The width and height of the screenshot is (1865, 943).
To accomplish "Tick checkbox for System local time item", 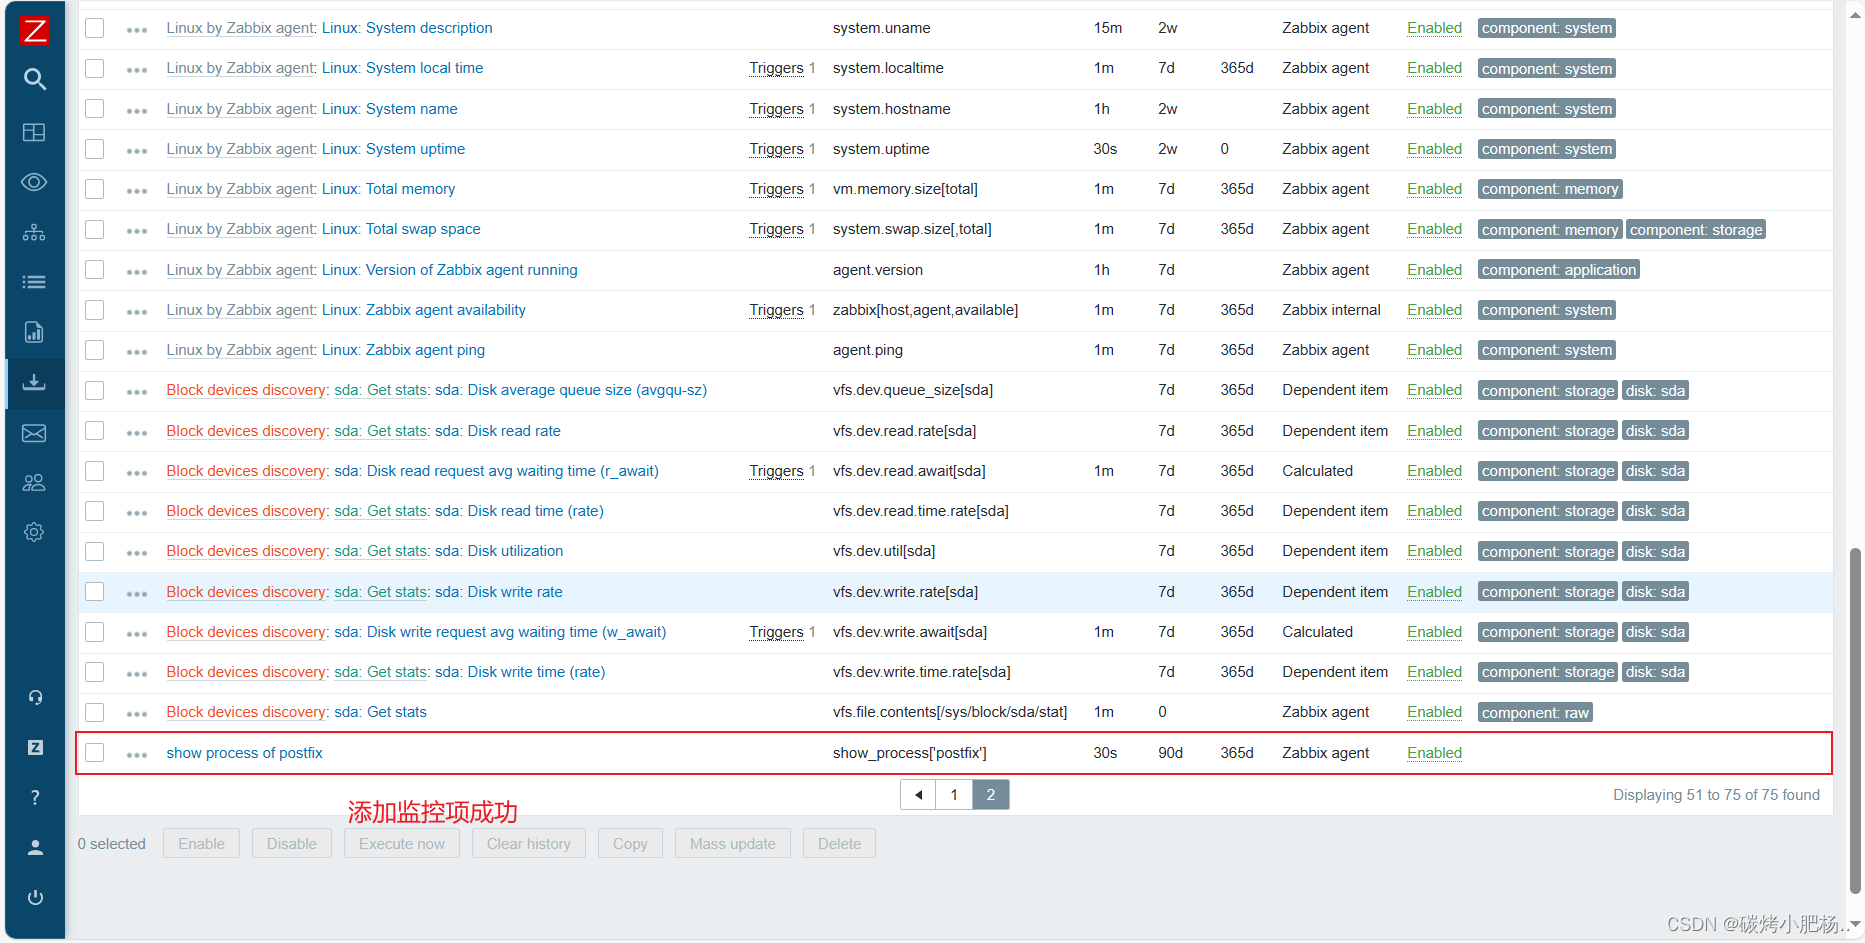I will (x=95, y=68).
